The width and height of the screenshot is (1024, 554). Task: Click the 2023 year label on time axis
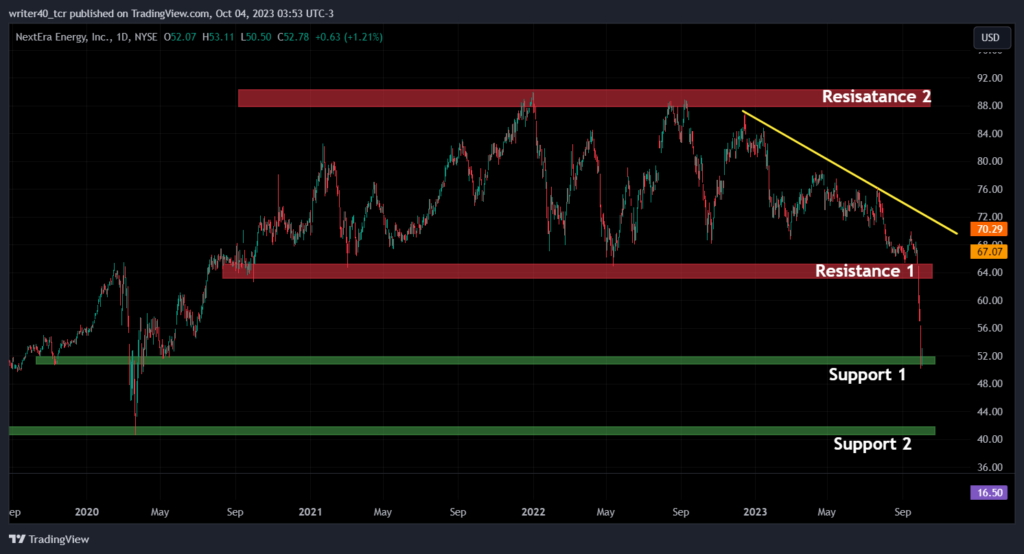(755, 512)
